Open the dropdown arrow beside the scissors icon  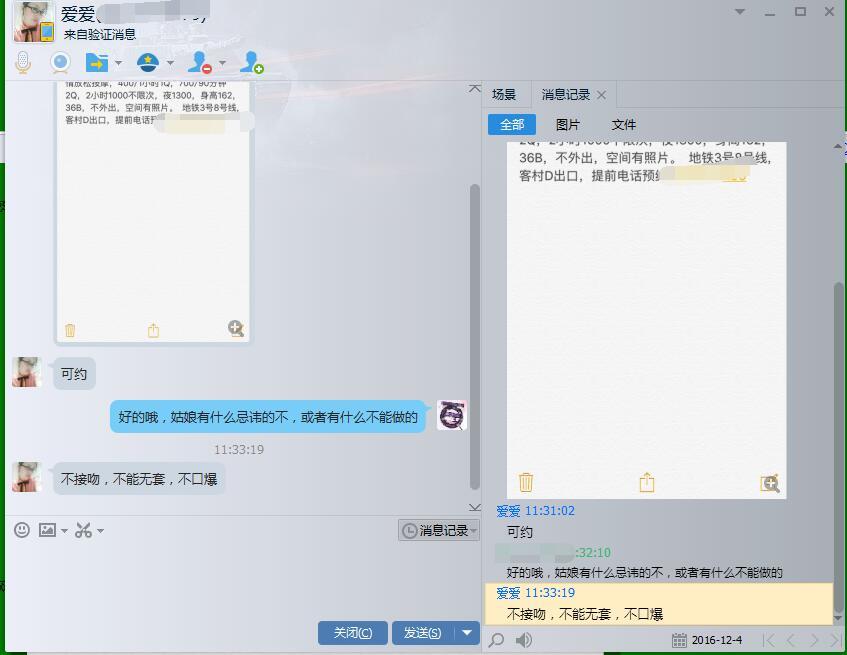tap(100, 531)
